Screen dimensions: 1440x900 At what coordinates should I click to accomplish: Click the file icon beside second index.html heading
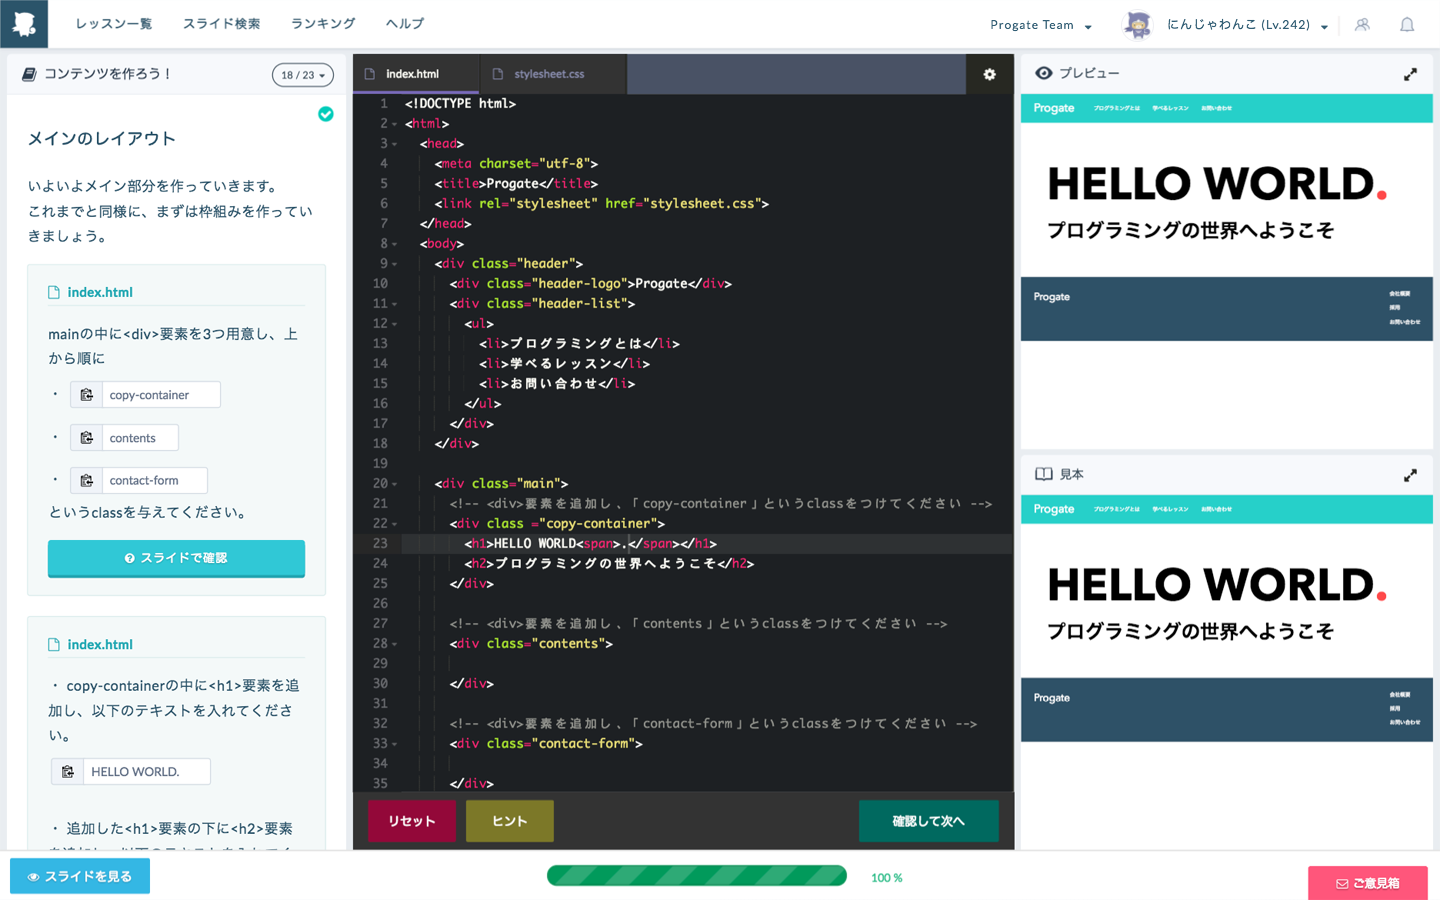pyautogui.click(x=54, y=644)
